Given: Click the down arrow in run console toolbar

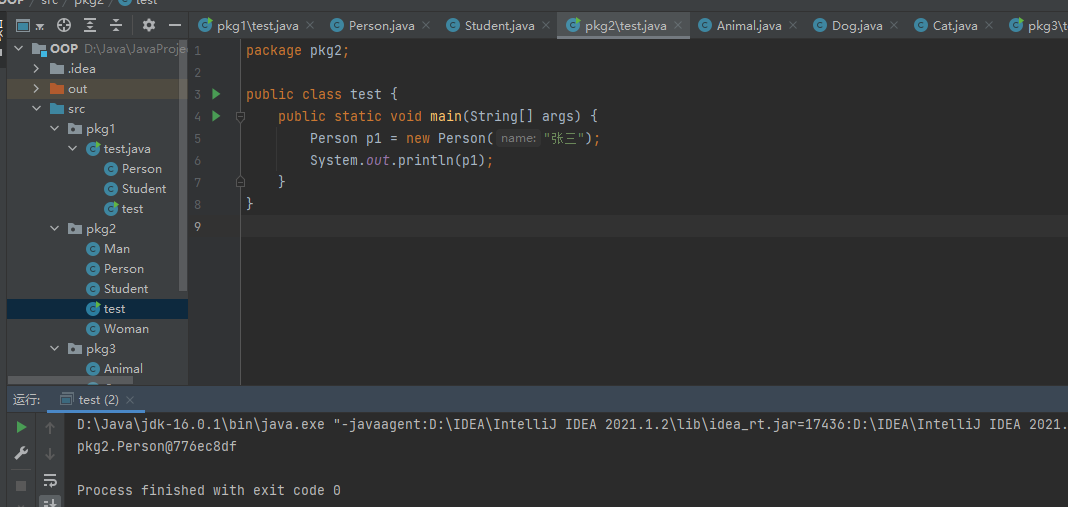Looking at the screenshot, I should pyautogui.click(x=50, y=454).
